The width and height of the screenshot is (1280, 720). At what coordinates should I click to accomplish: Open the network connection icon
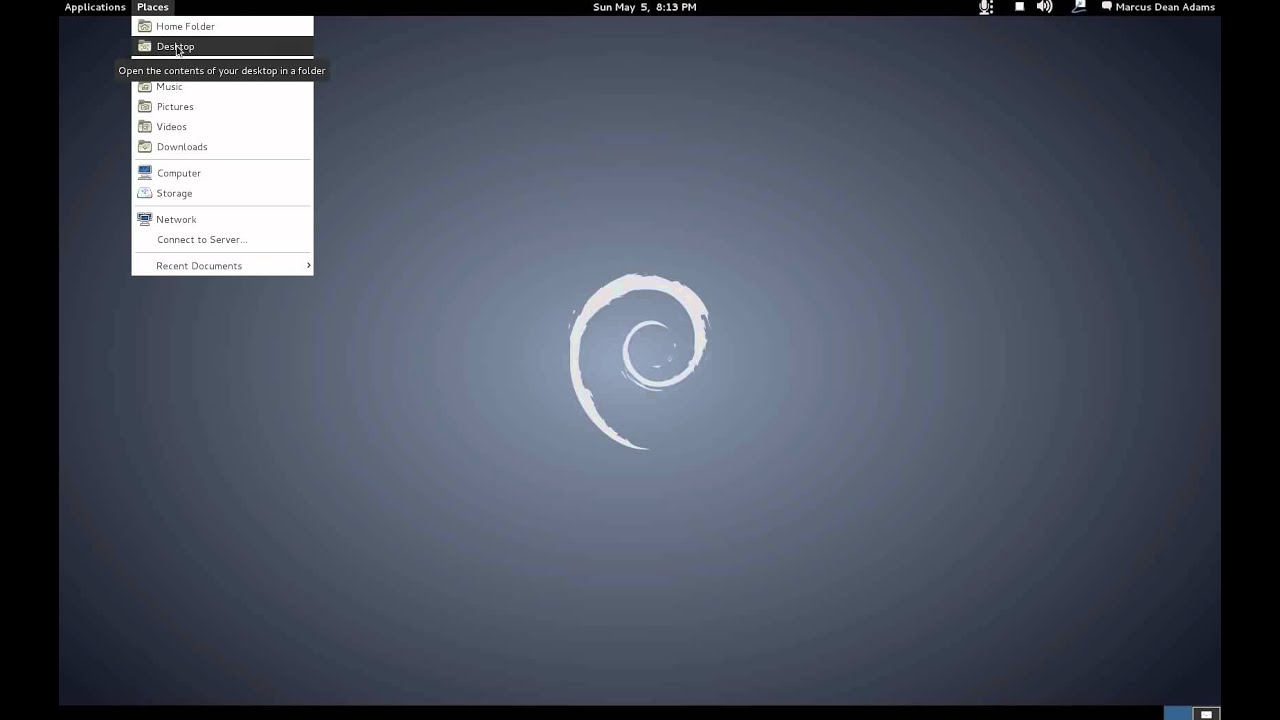coord(1078,7)
